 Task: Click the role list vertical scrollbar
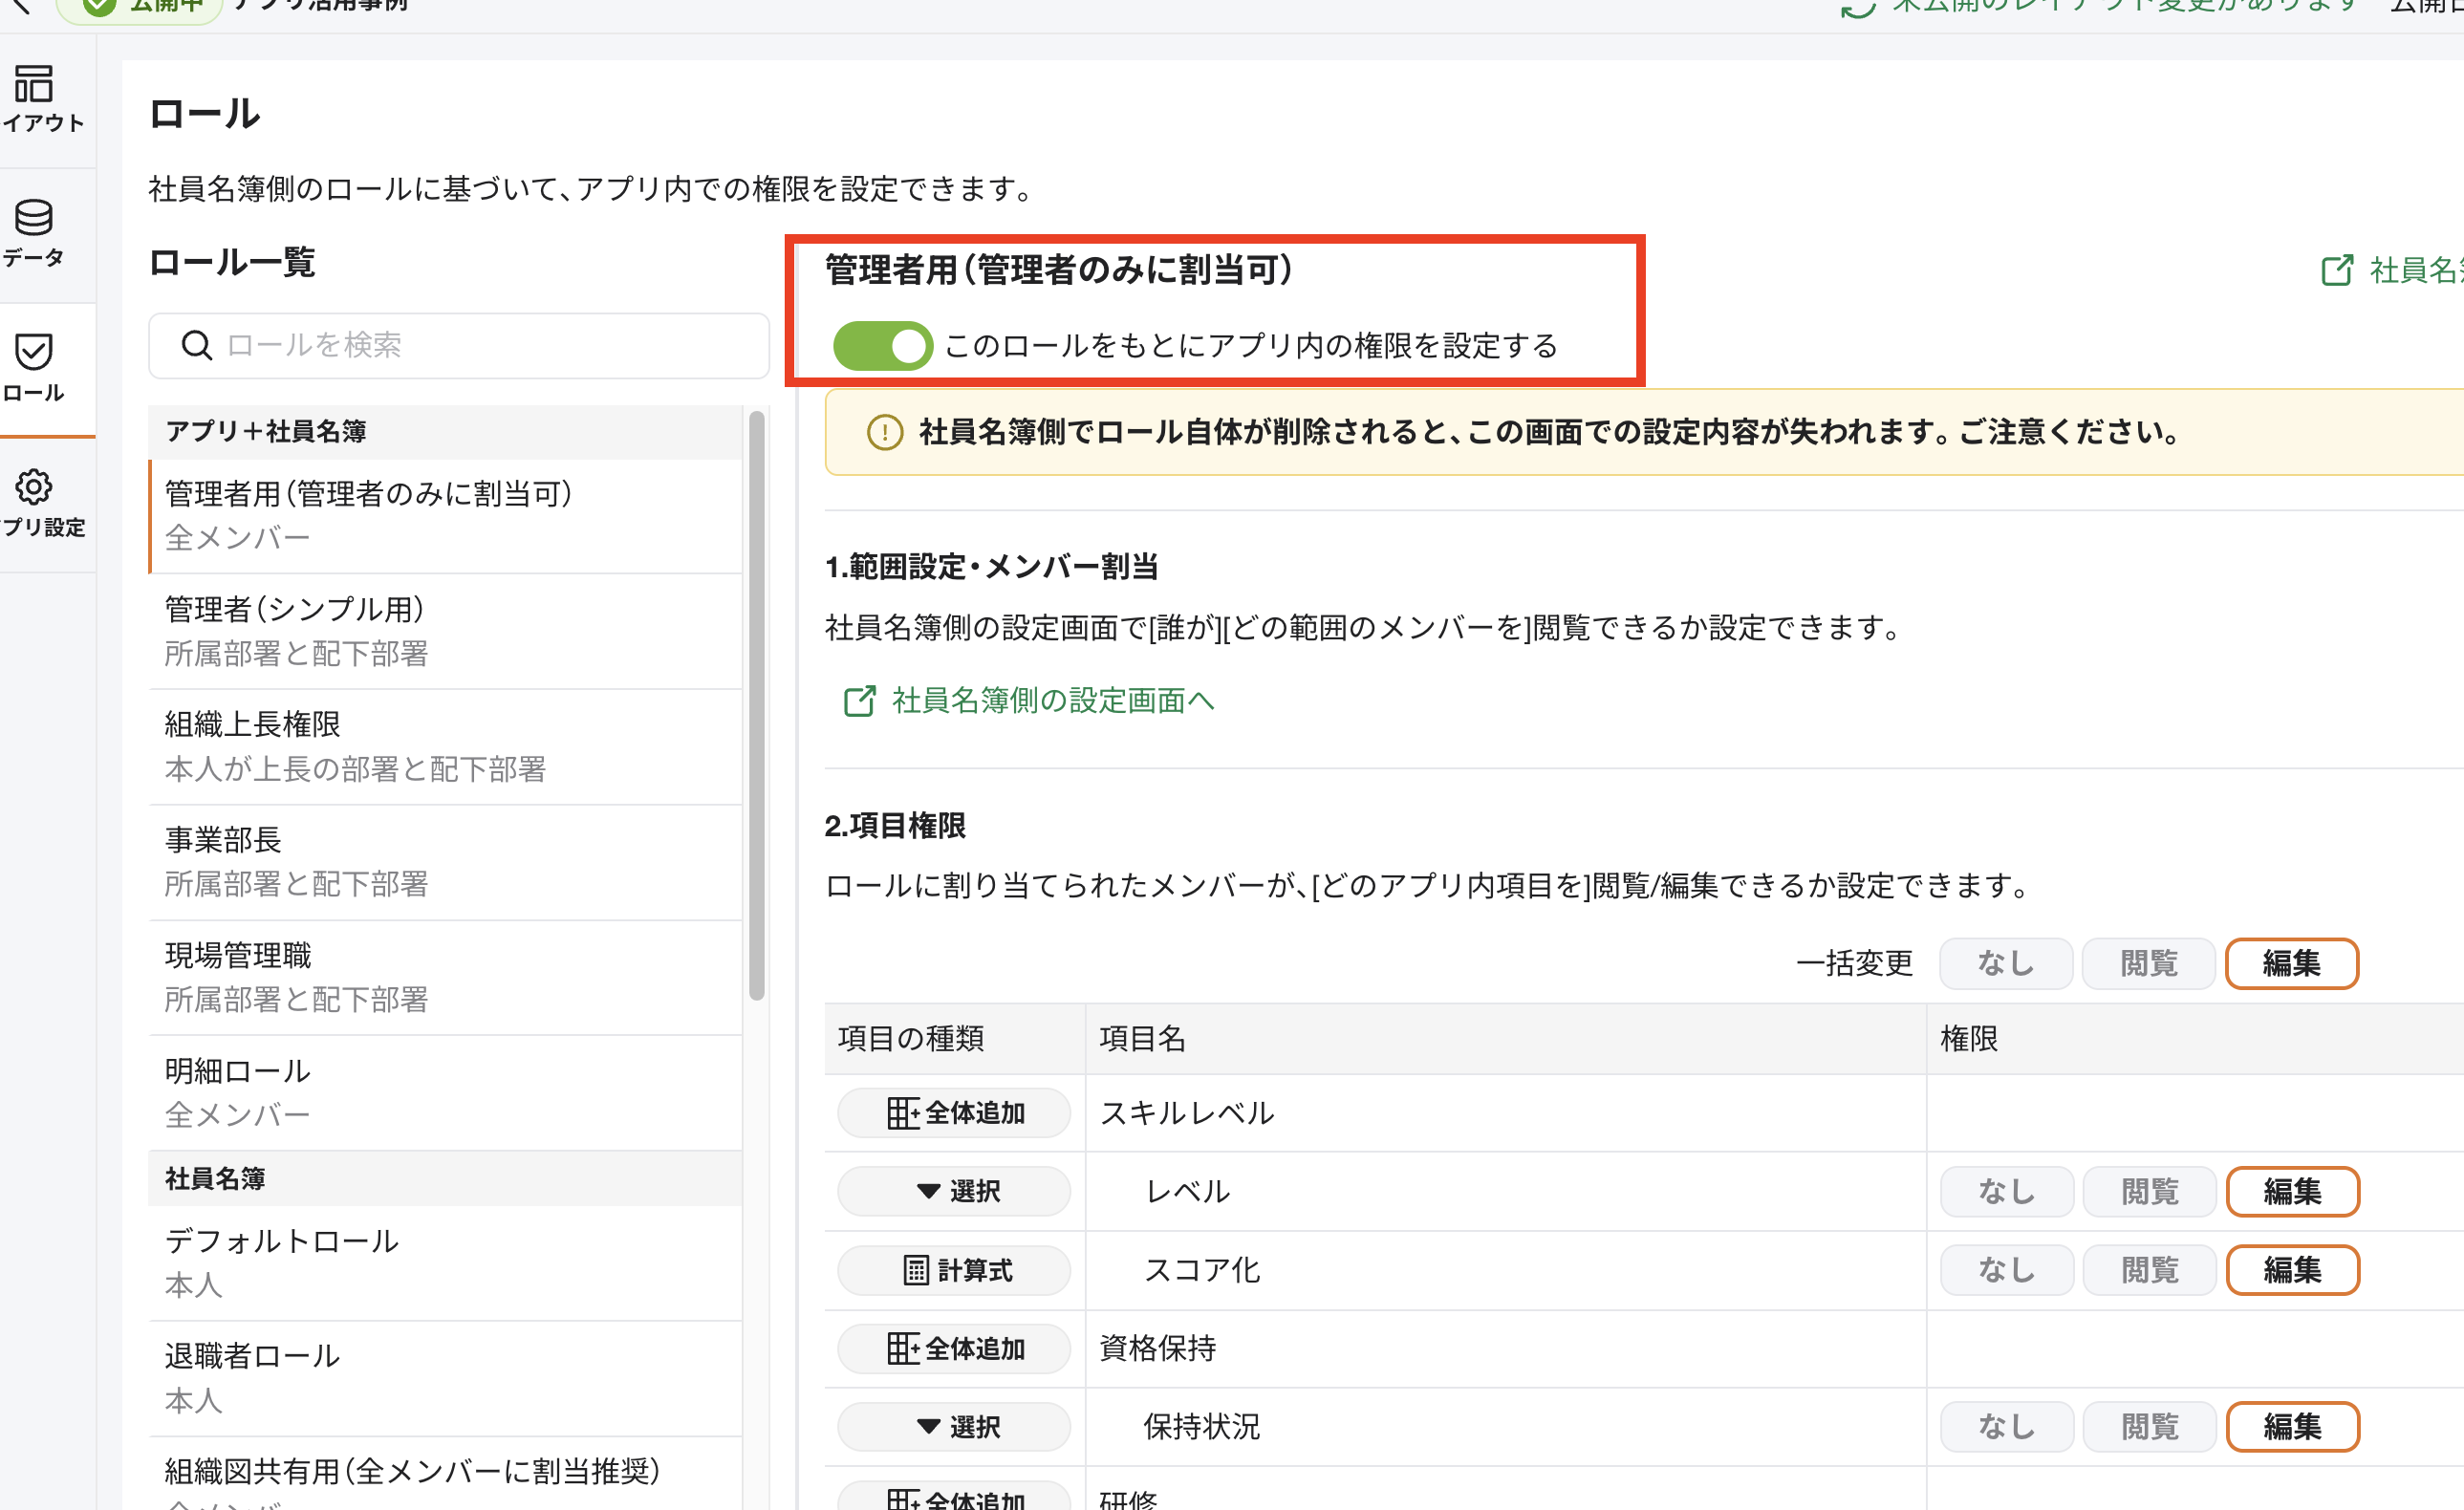[757, 706]
